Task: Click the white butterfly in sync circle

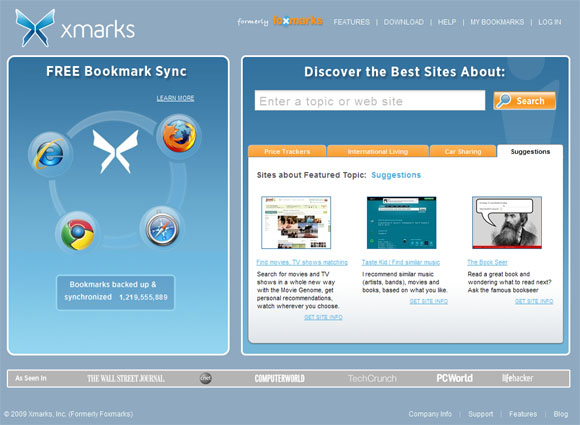Action: (x=115, y=151)
